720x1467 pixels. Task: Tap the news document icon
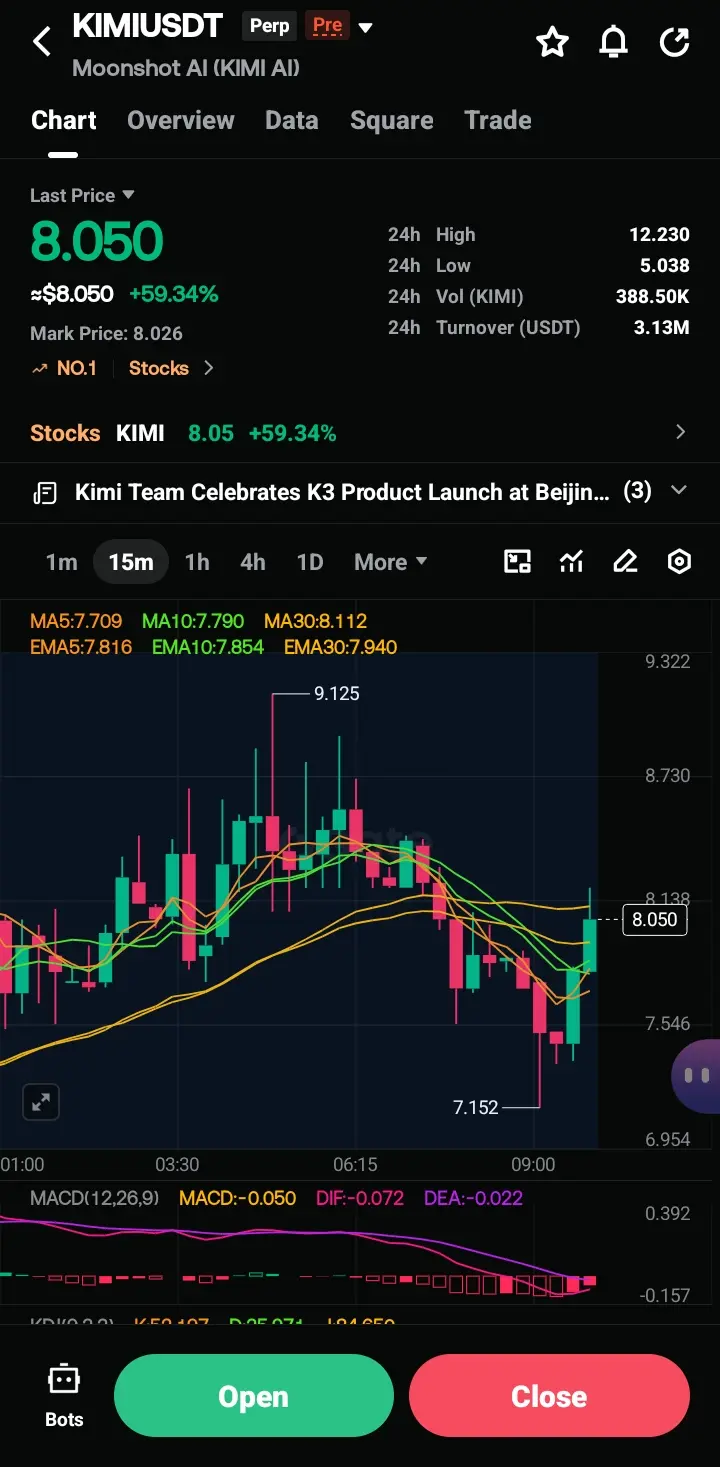tap(45, 492)
